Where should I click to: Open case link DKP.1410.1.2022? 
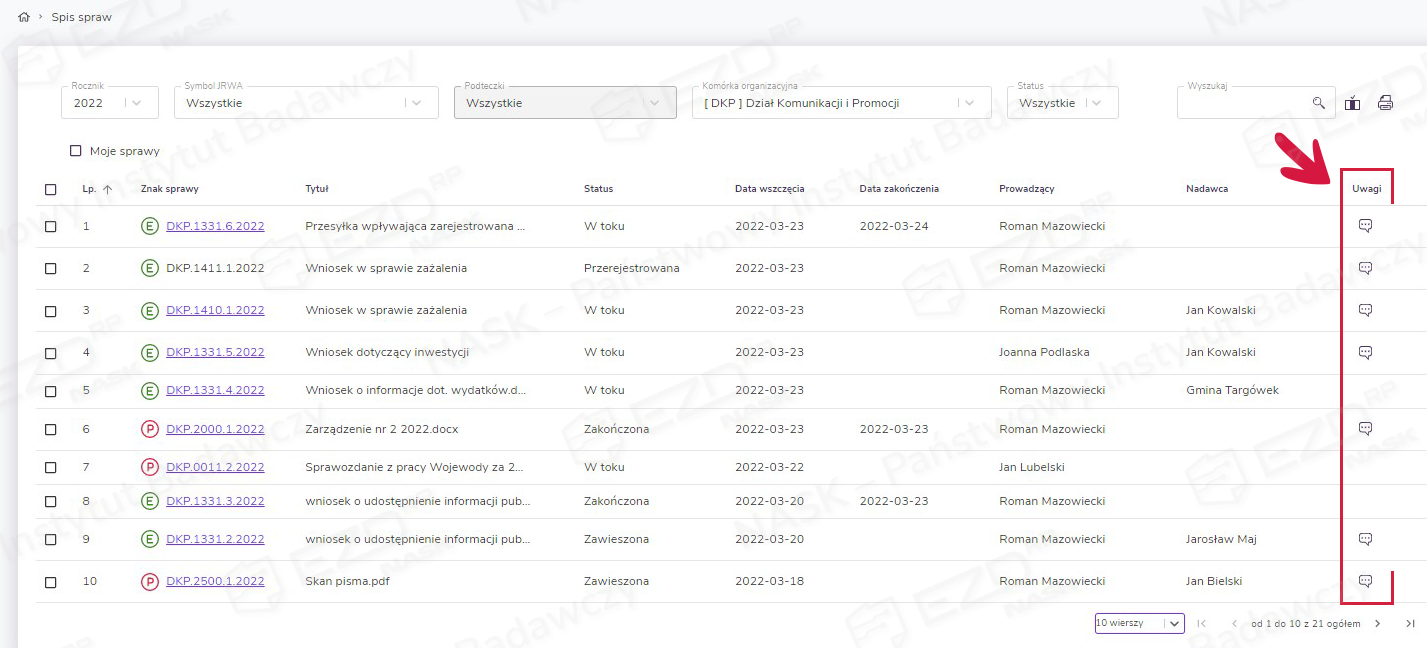(215, 310)
